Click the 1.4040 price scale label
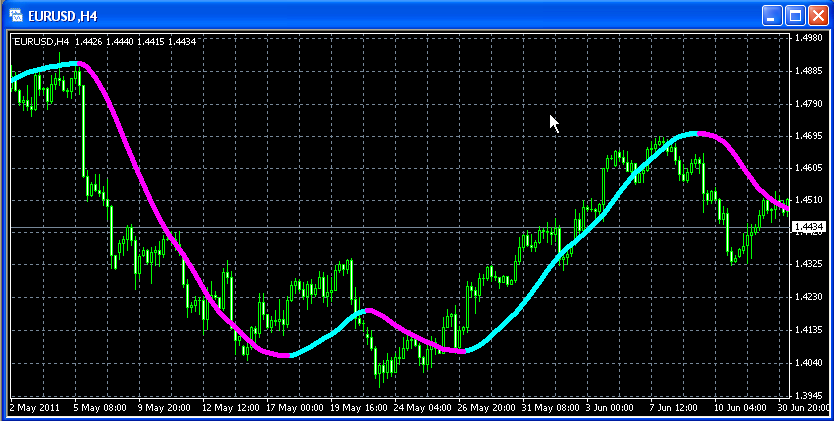The height and width of the screenshot is (421, 834). pyautogui.click(x=810, y=363)
